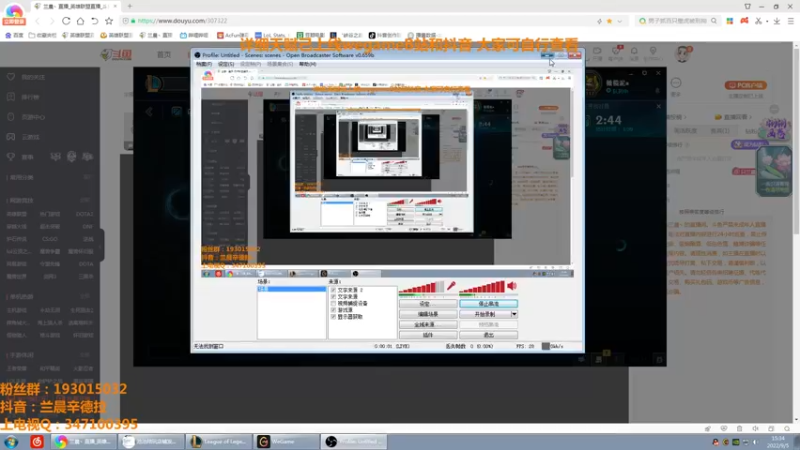
Task: Click the Douyu logo in page header
Action: pos(116,54)
